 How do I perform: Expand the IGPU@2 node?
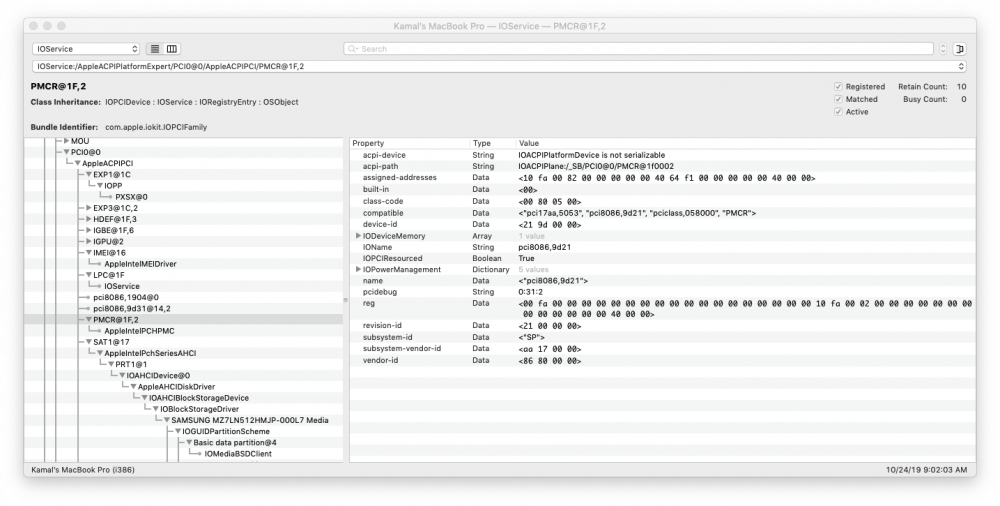point(89,241)
